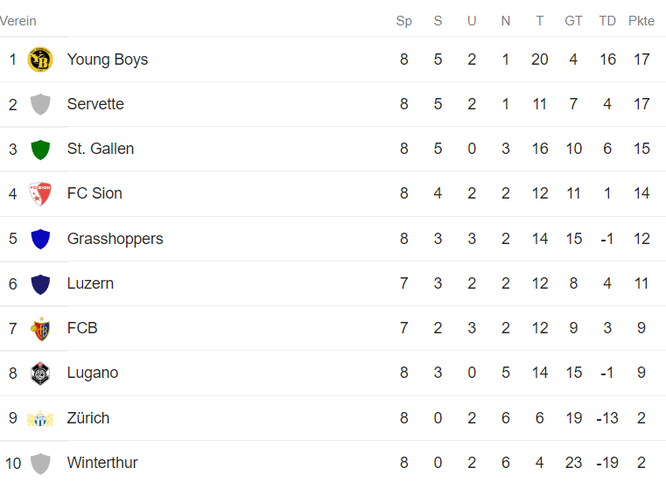The image size is (666, 489).
Task: Click the TD column header
Action: point(607,21)
